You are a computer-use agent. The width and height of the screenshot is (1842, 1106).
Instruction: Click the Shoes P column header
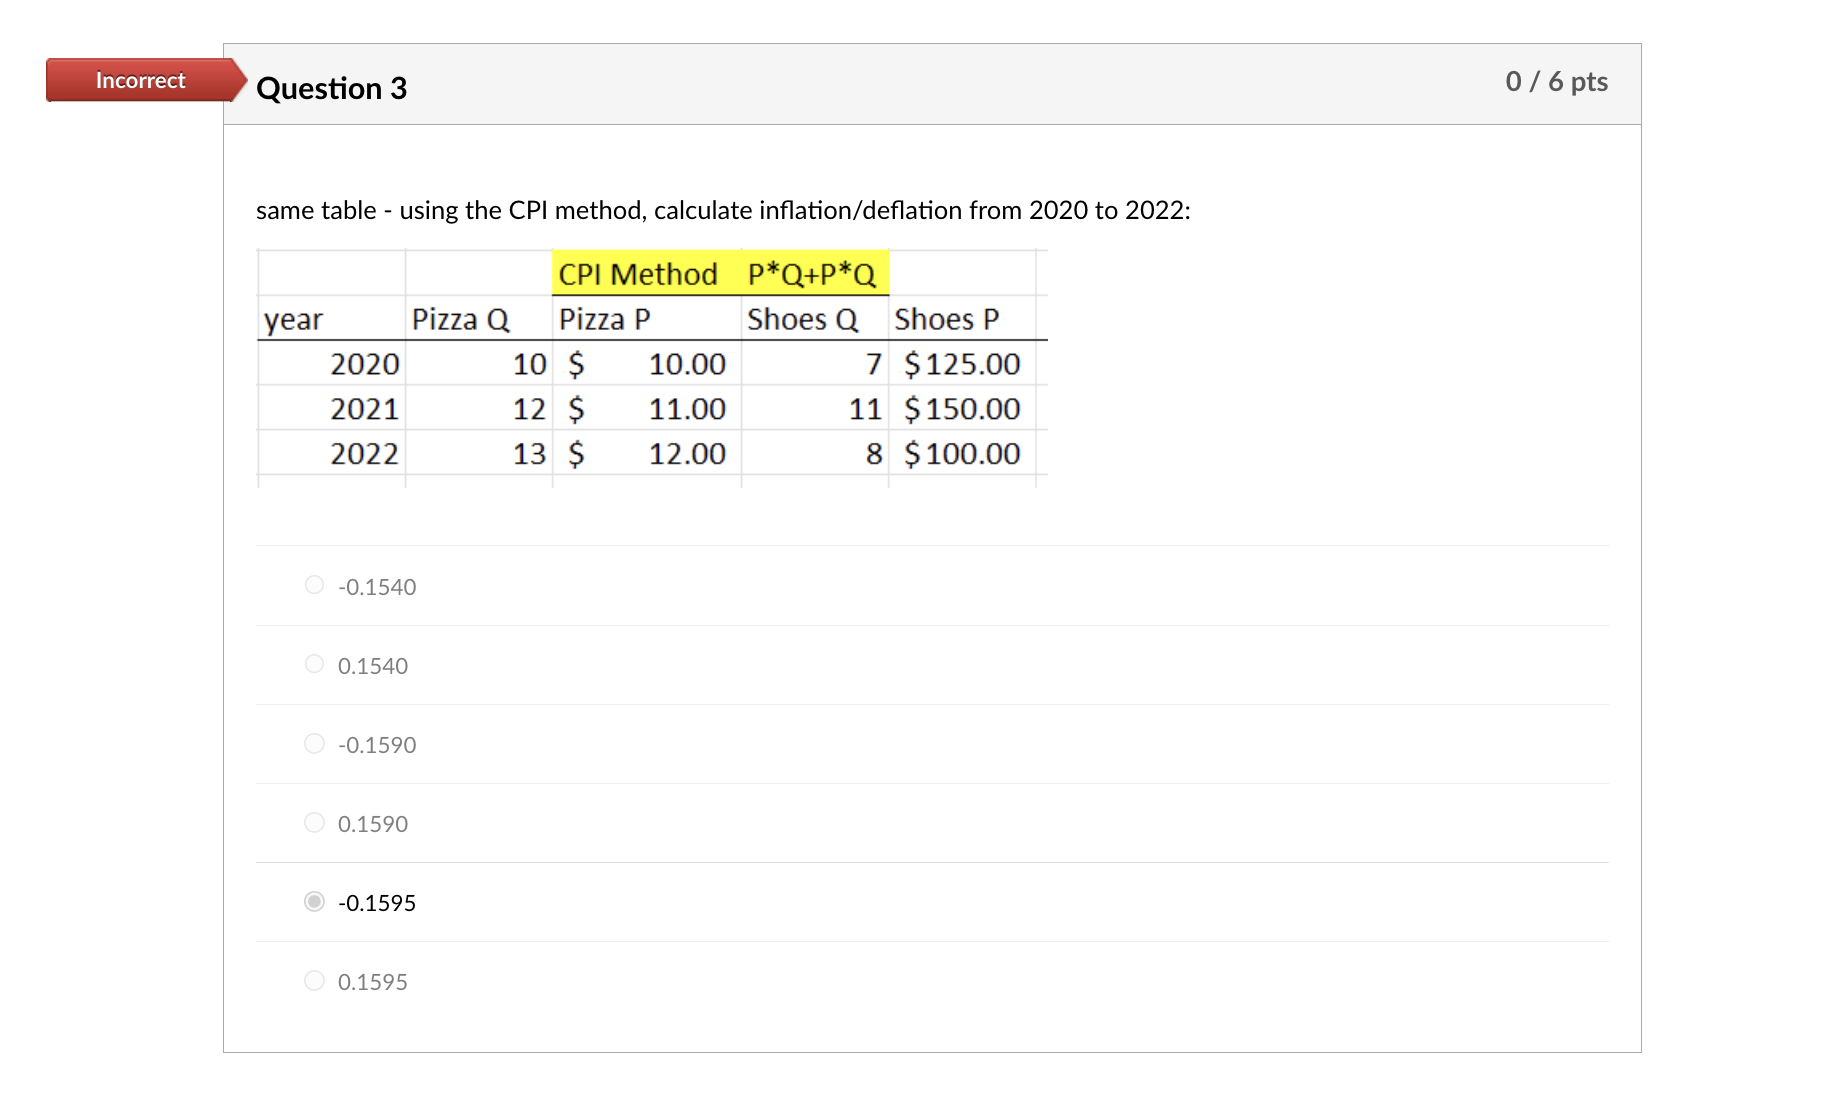click(948, 319)
